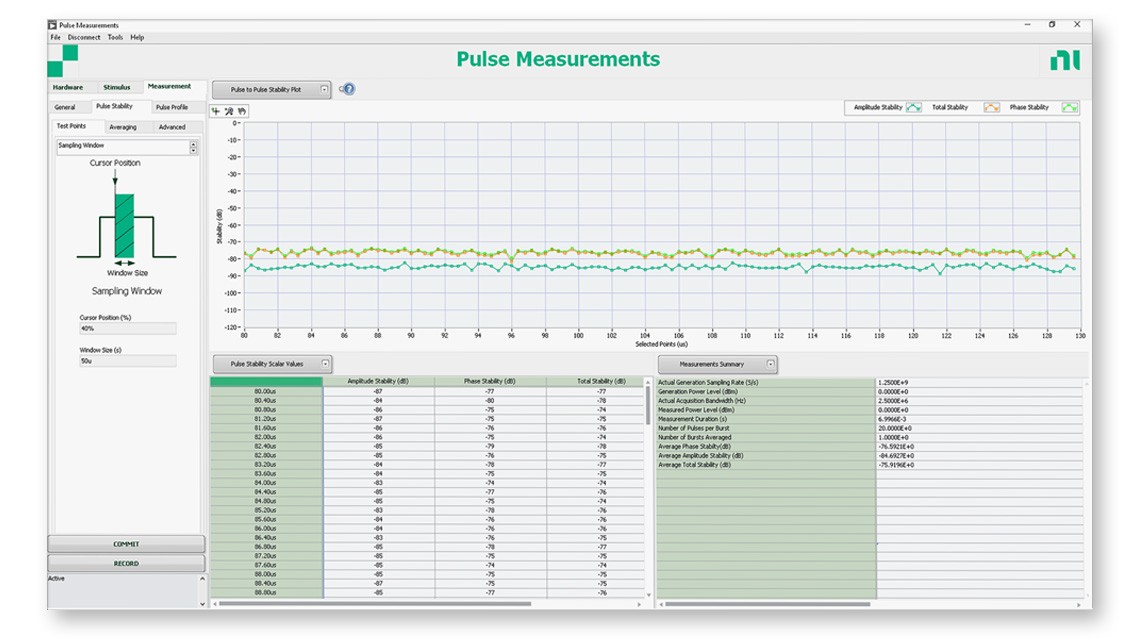Click the 2.5000E+6 bandwidth value
The height and width of the screenshot is (641, 1140).
[x=894, y=401]
